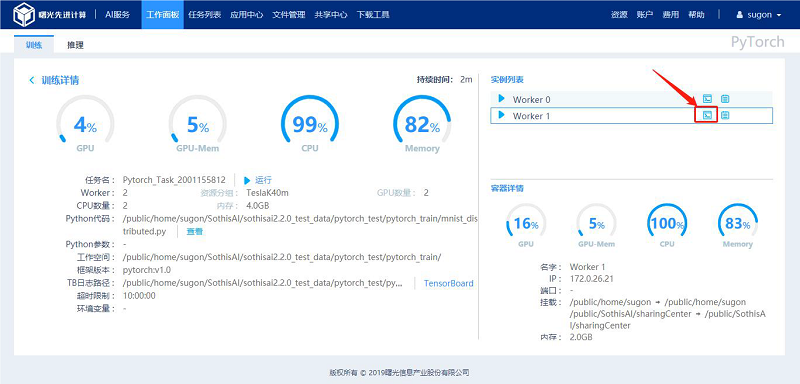Click the timeout limit value 10:00:00
Screen dimensions: 800x384
[139, 296]
